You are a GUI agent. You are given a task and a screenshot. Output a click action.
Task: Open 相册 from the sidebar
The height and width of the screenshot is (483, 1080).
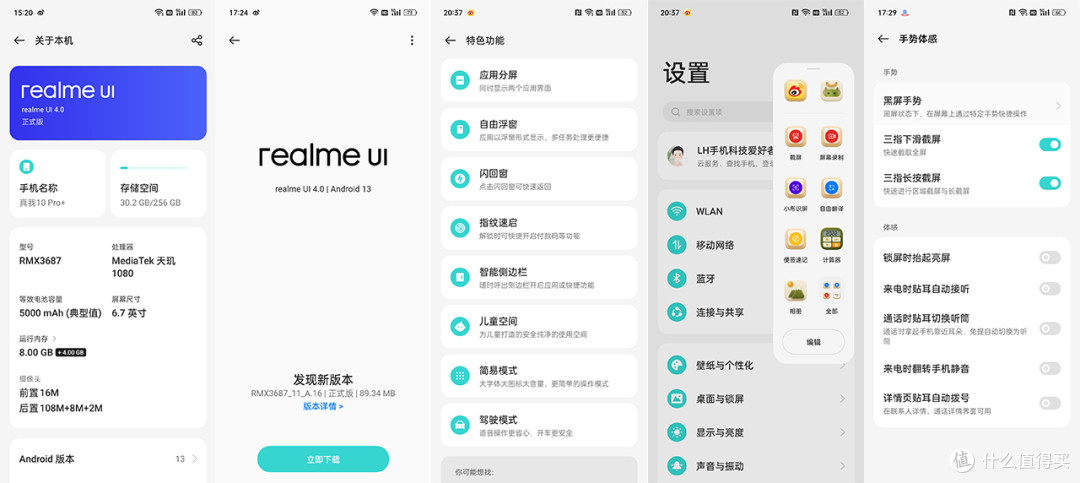point(795,296)
